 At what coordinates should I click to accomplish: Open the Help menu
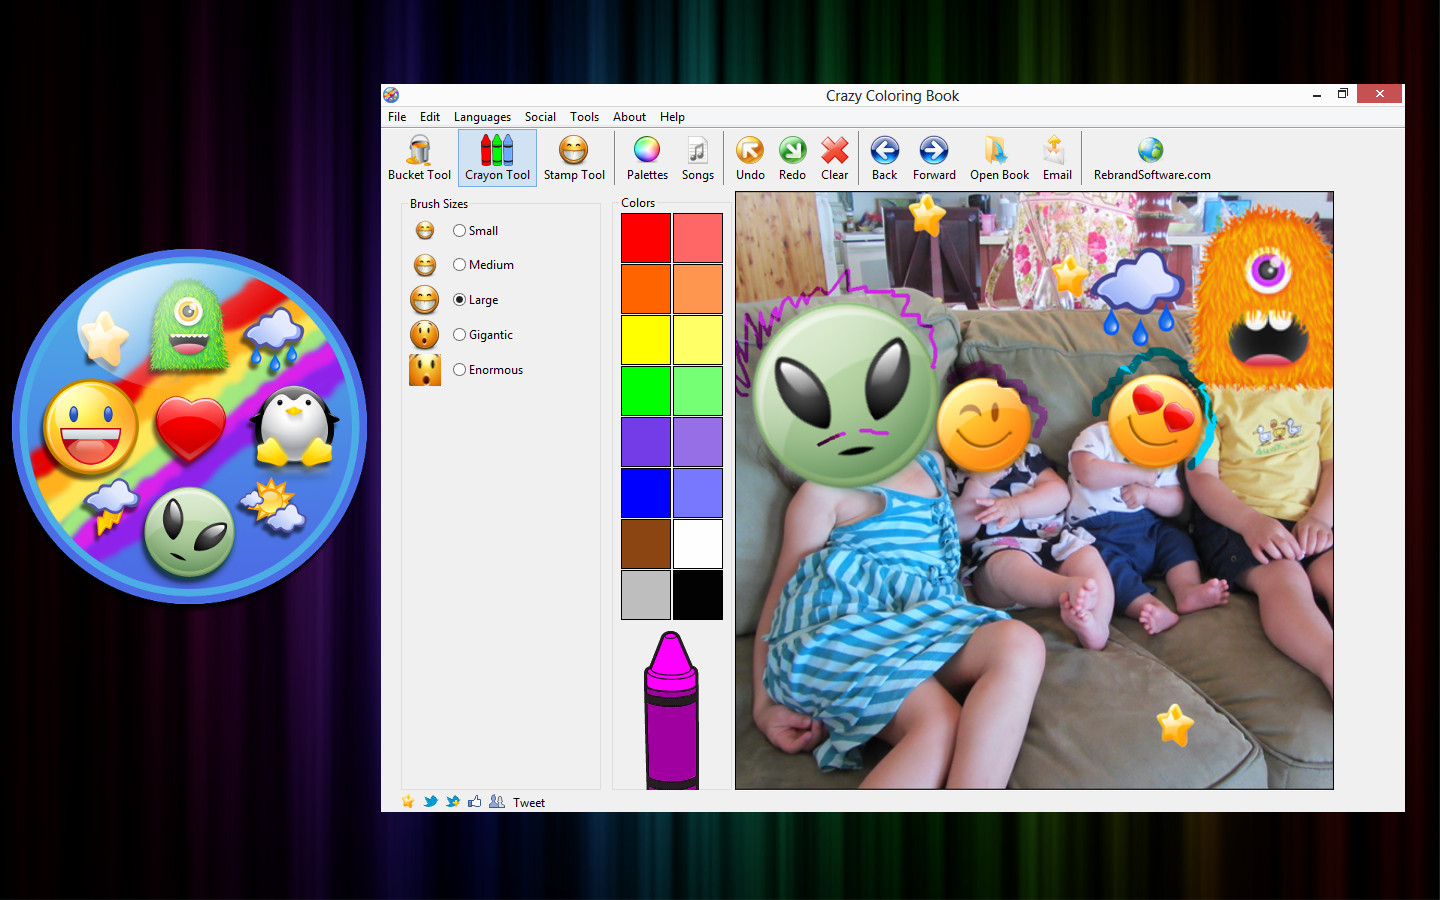point(672,117)
